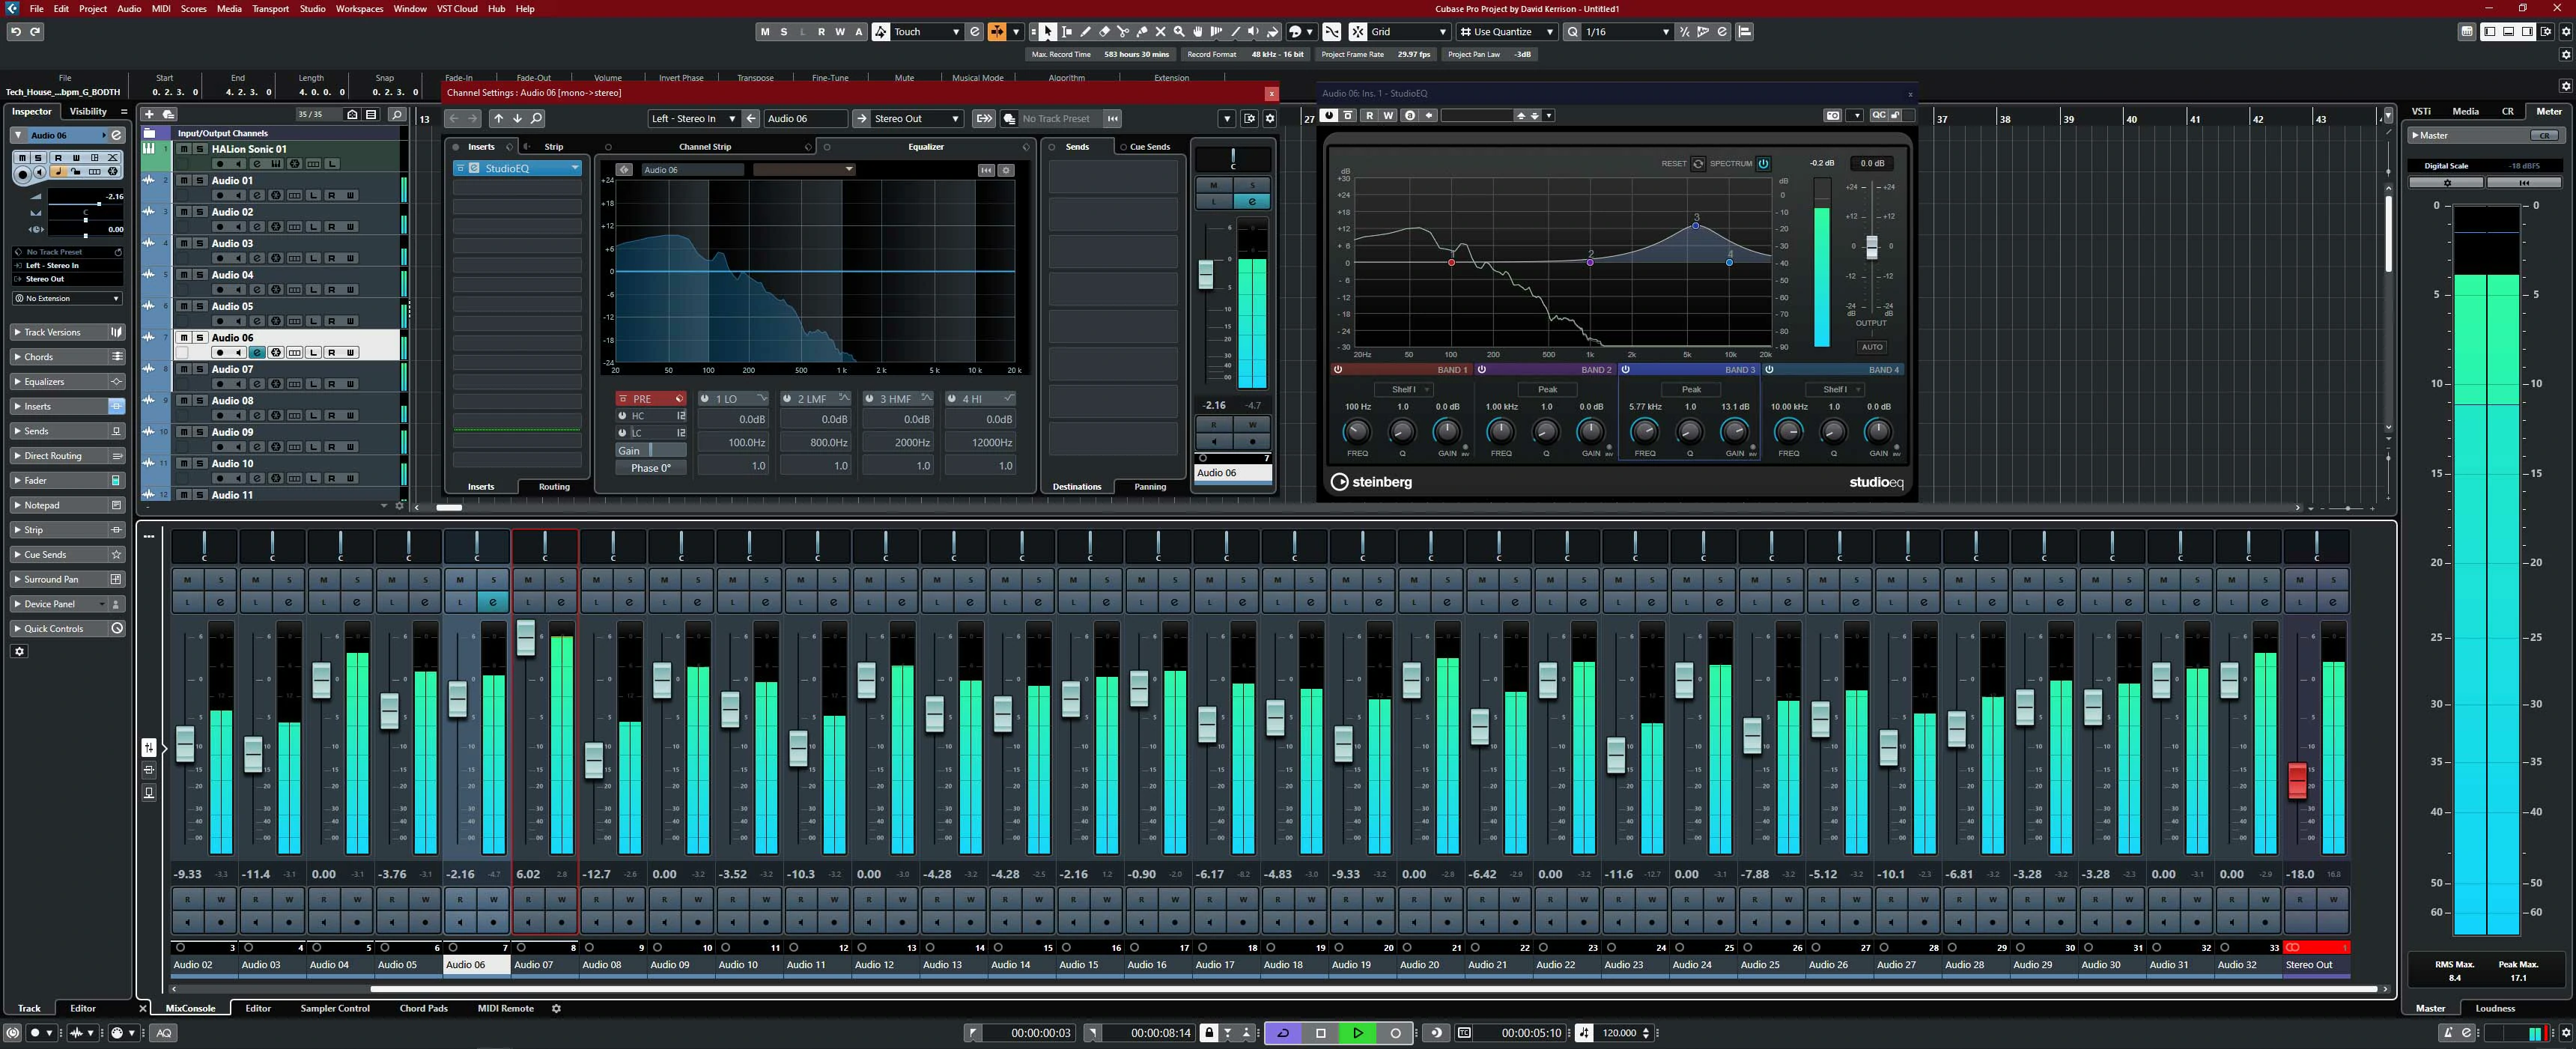
Task: Switch to the Routing tab in Channel Settings
Action: (x=554, y=487)
